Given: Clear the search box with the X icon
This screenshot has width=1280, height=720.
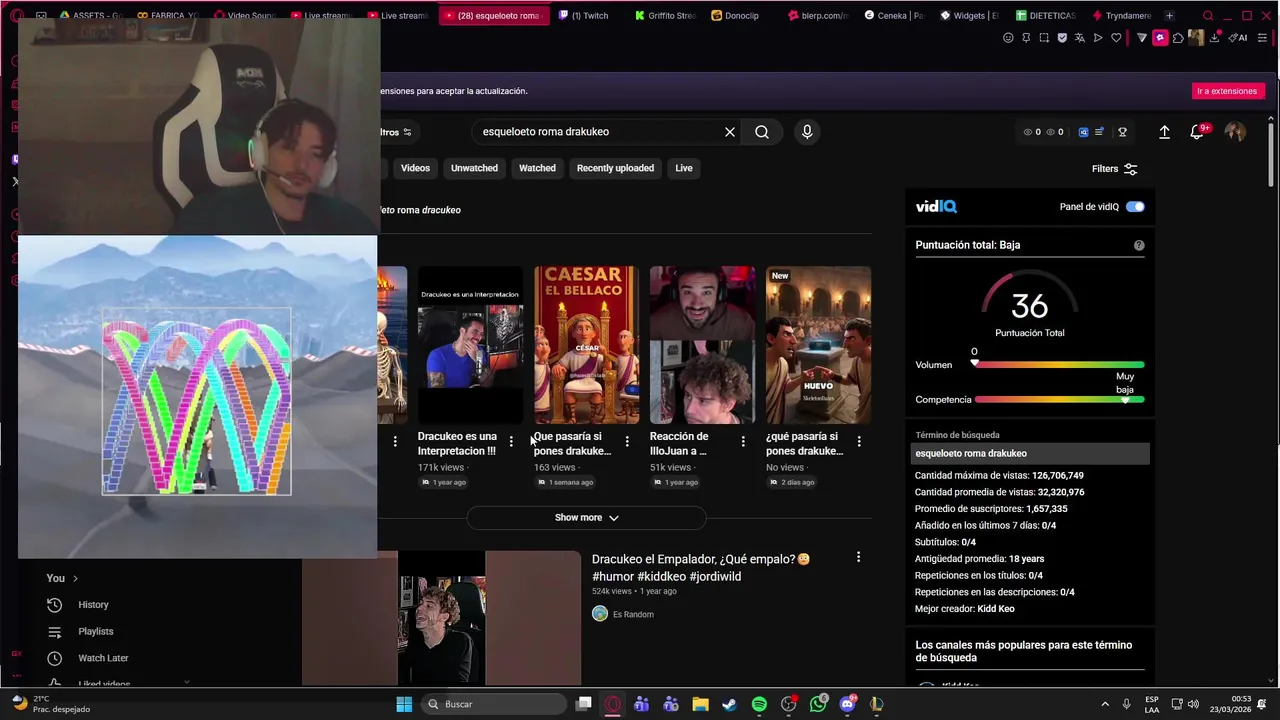Looking at the screenshot, I should coord(730,132).
